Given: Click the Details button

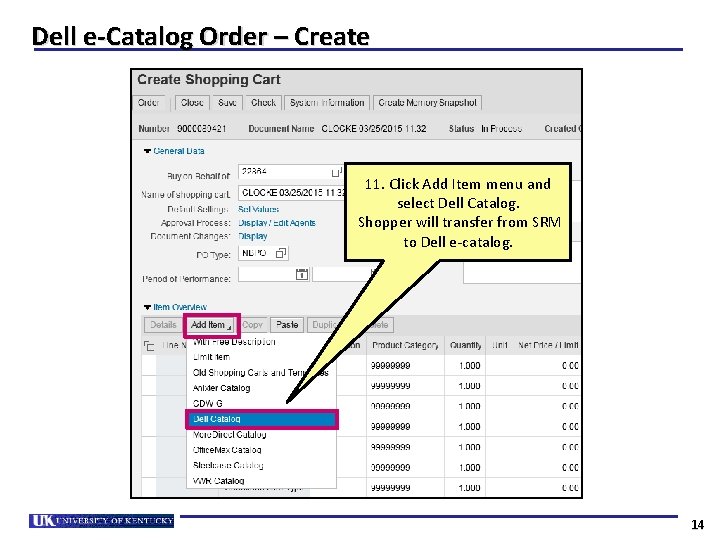Looking at the screenshot, I should (x=163, y=325).
